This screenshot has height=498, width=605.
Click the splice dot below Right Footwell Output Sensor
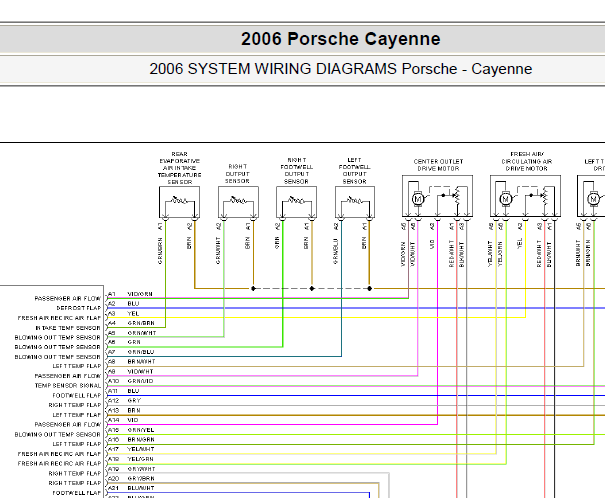(x=312, y=289)
